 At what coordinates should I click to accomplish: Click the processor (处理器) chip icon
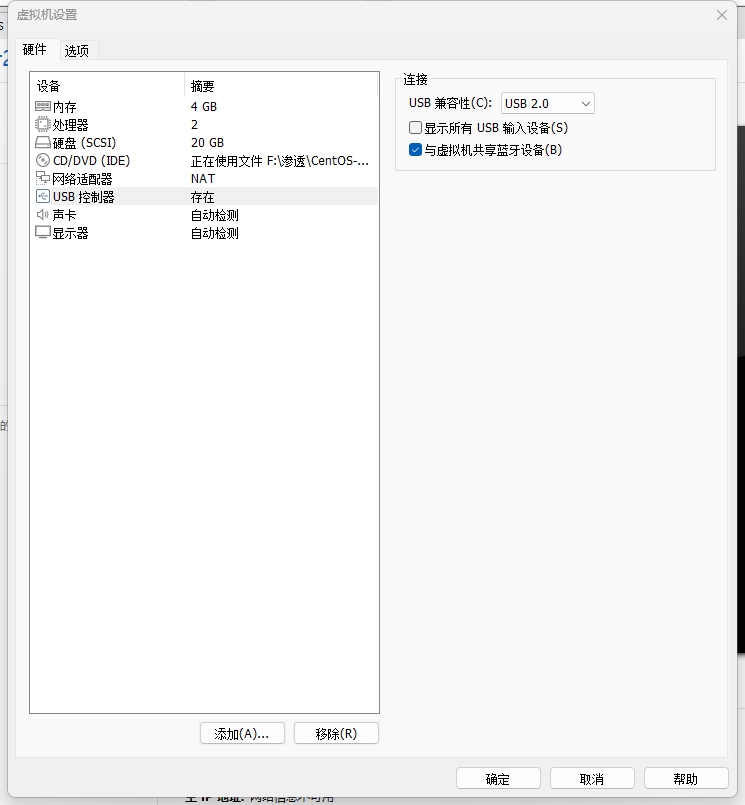coord(43,124)
